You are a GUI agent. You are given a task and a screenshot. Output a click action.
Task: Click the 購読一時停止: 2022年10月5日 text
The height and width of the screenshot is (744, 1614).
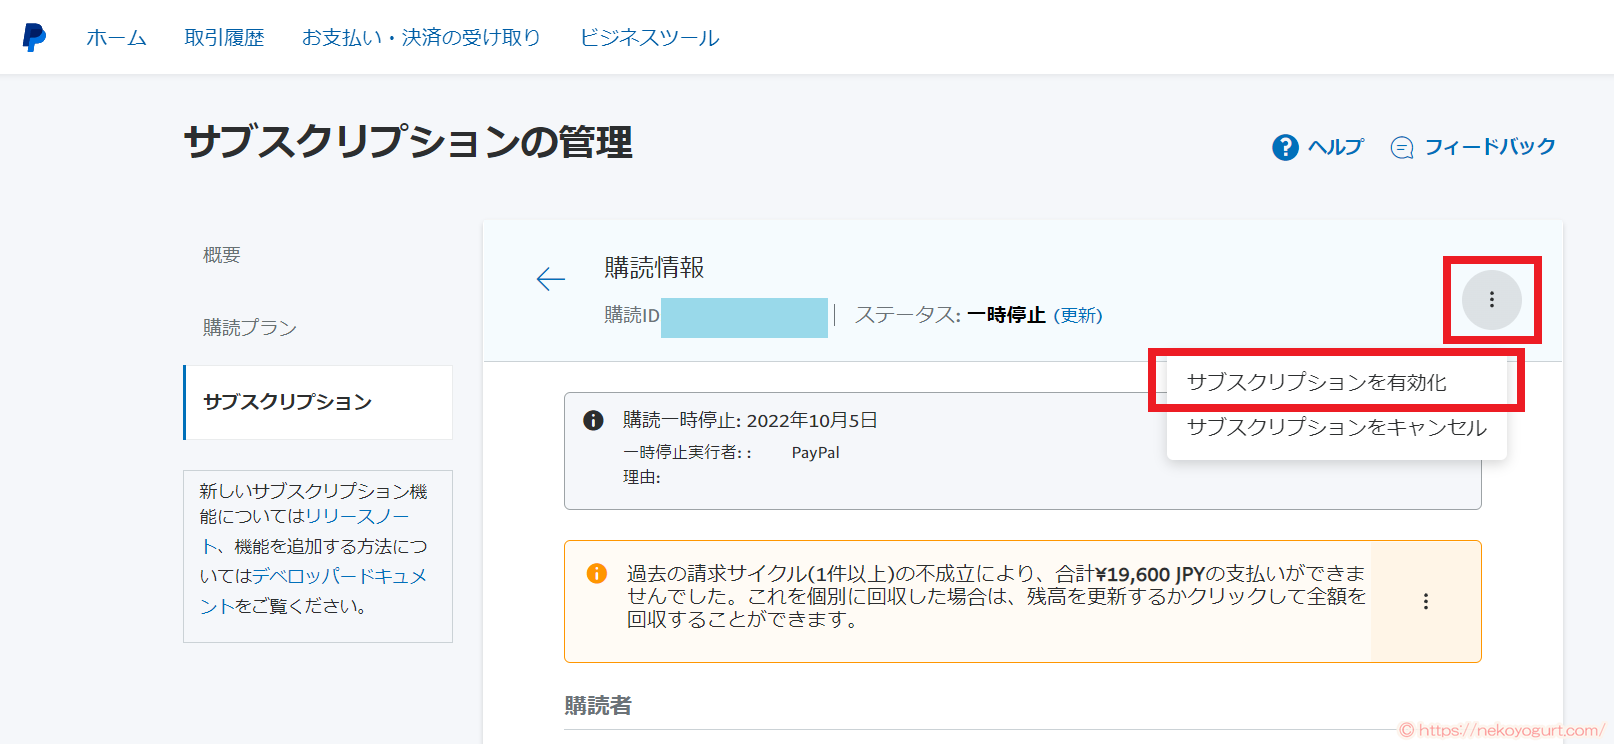coord(750,420)
